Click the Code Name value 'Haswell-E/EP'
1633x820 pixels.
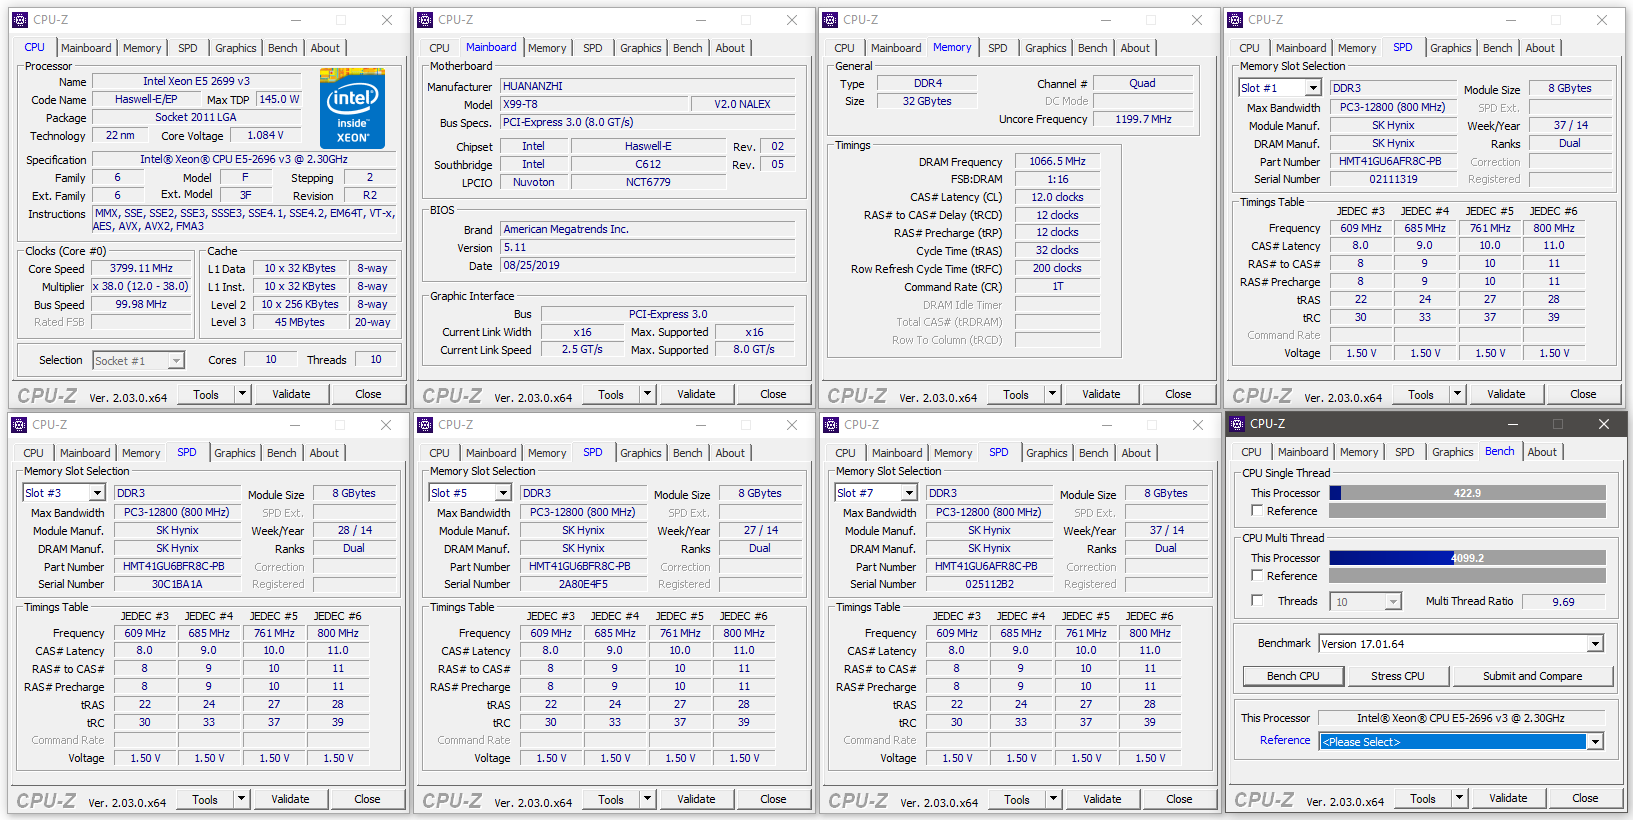coord(146,100)
